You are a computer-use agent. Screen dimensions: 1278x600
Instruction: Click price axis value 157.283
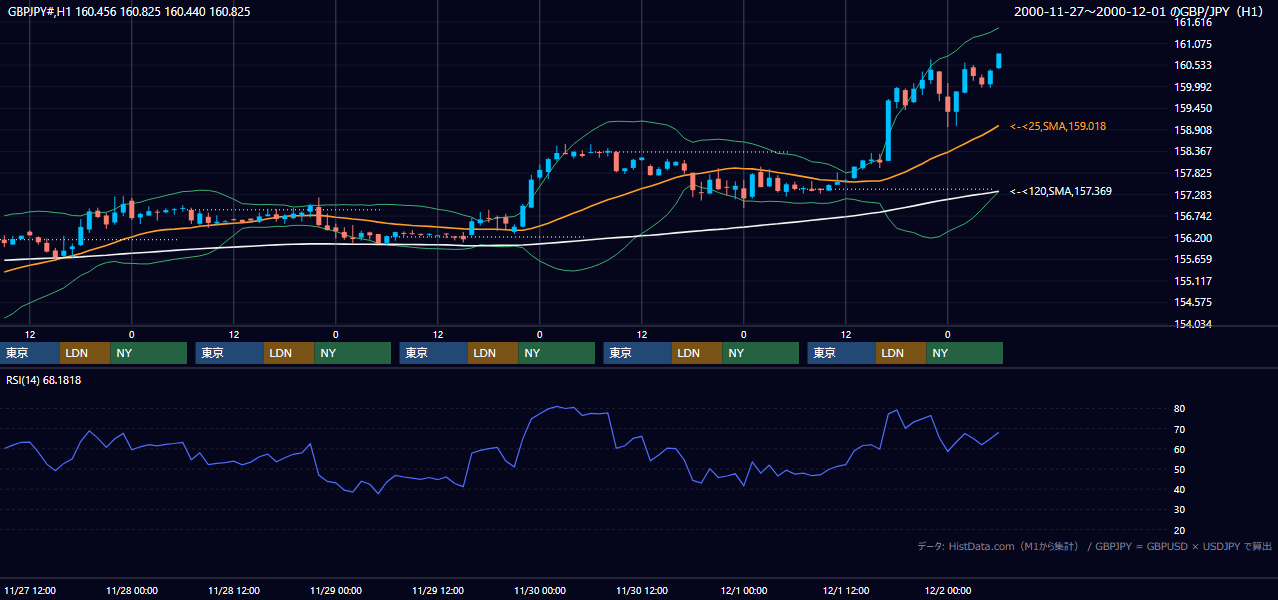click(x=1193, y=195)
